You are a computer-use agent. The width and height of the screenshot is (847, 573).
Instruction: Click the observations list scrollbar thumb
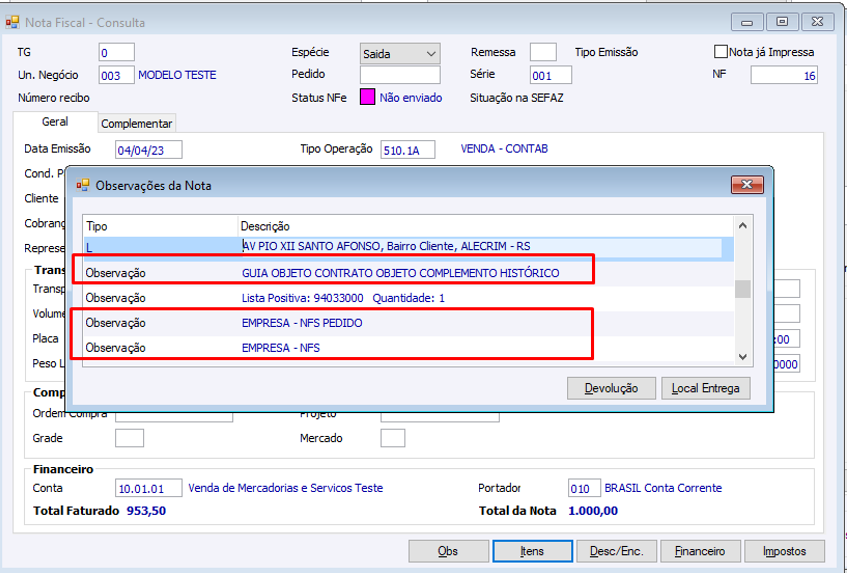[x=743, y=289]
